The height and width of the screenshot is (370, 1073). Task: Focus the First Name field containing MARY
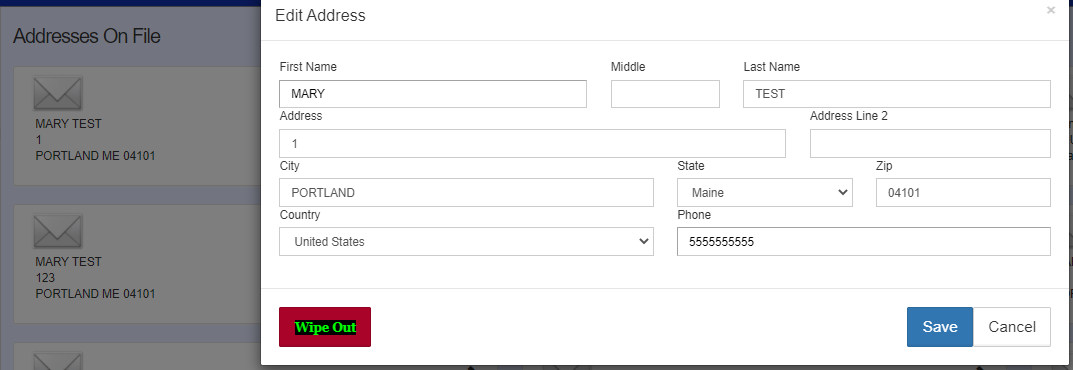tap(432, 94)
